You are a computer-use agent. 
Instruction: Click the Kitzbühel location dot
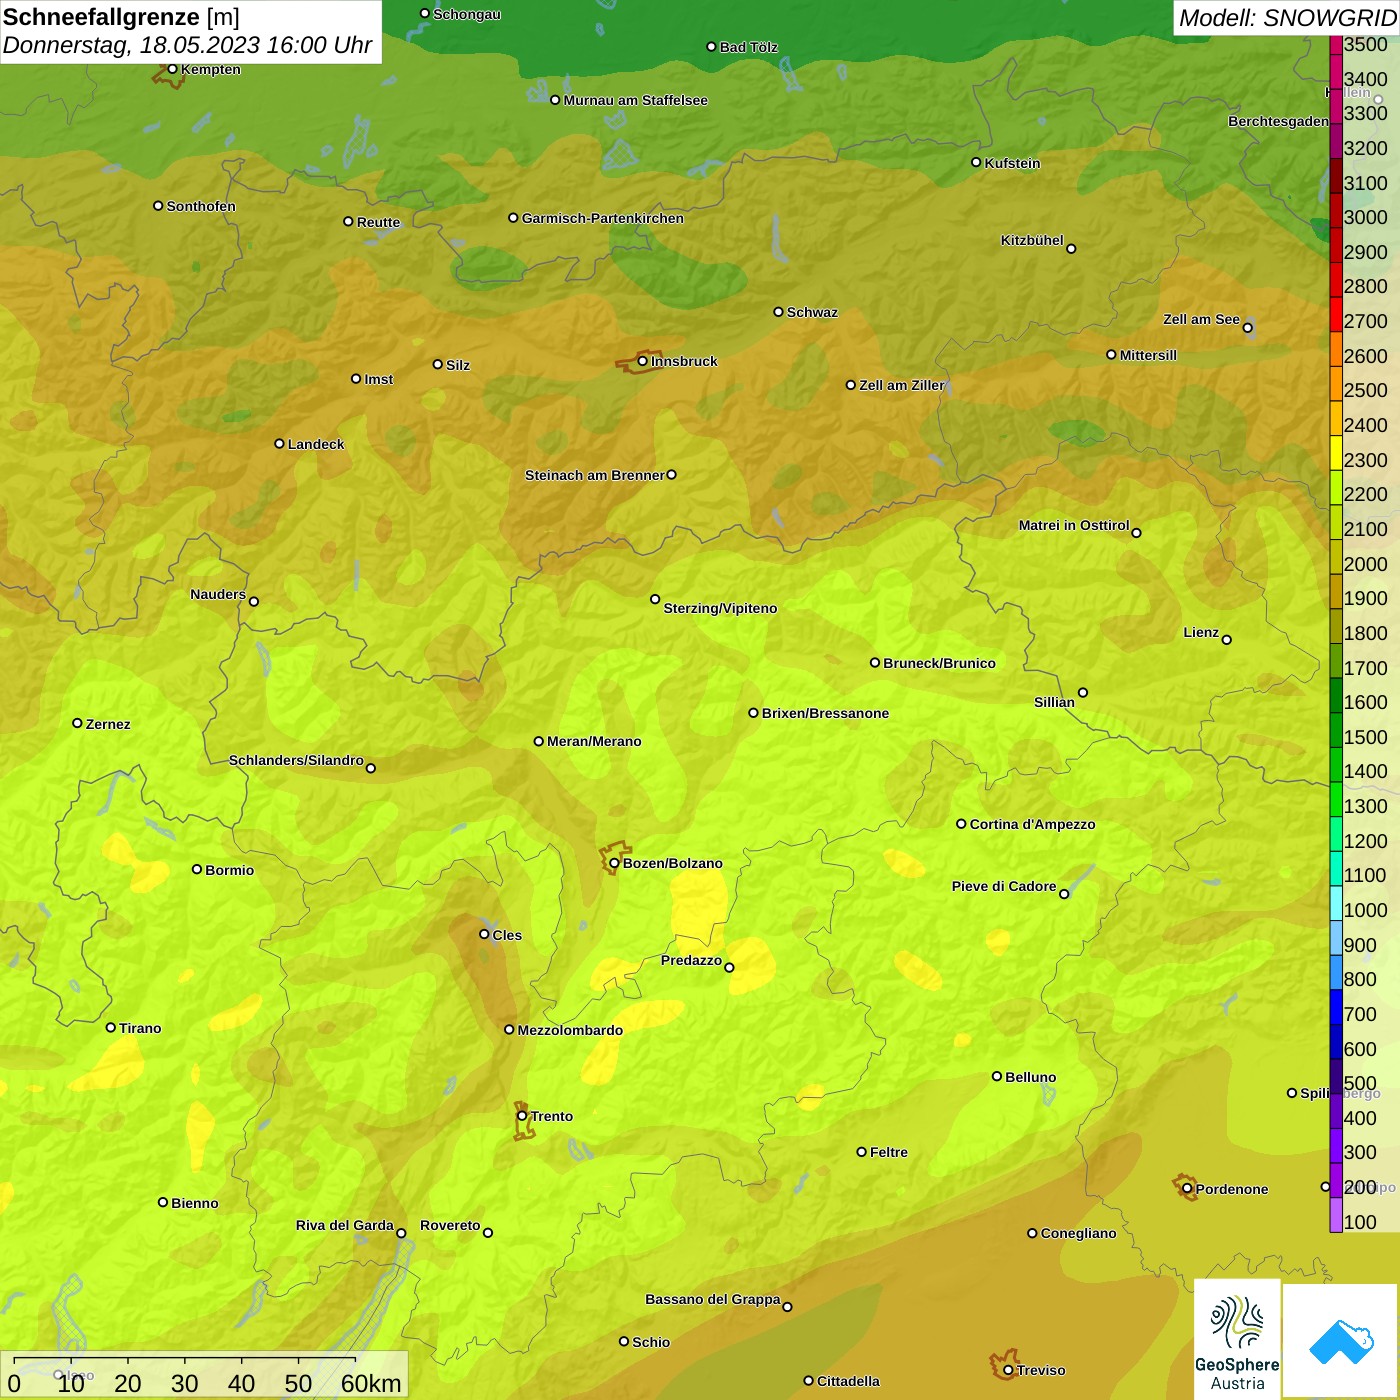(1071, 248)
